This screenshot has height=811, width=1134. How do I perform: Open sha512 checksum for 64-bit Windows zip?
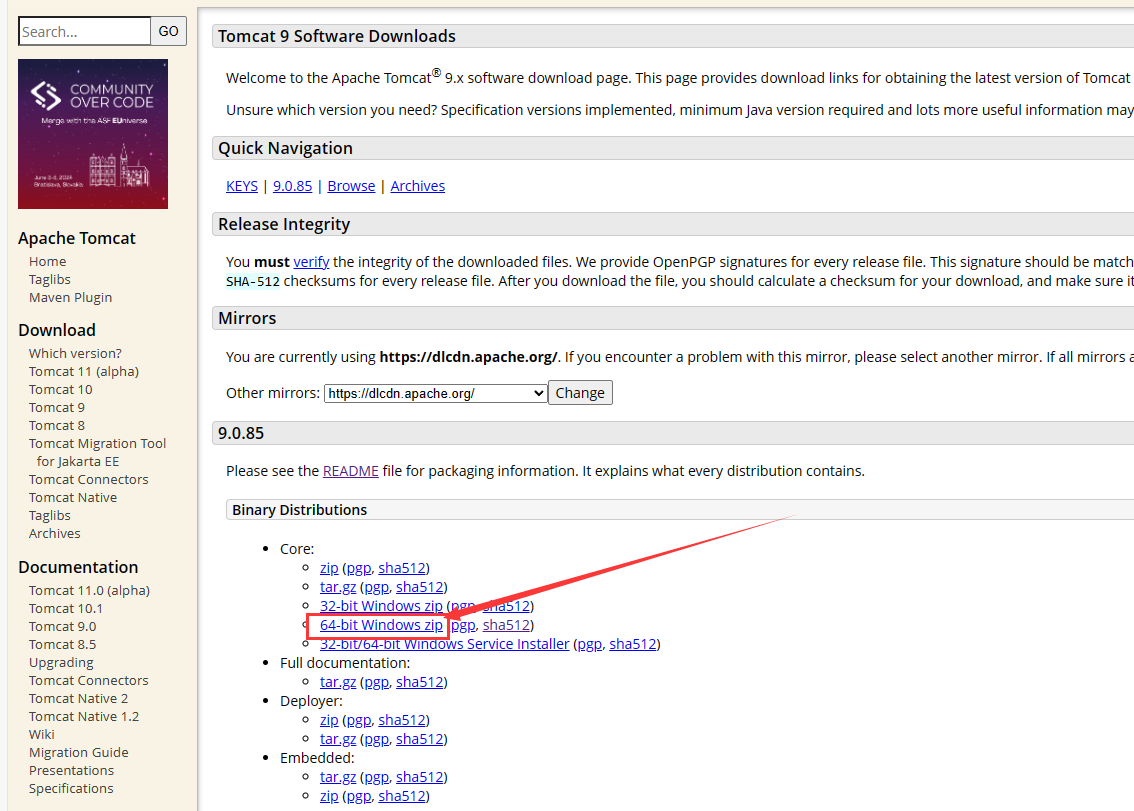tap(506, 625)
